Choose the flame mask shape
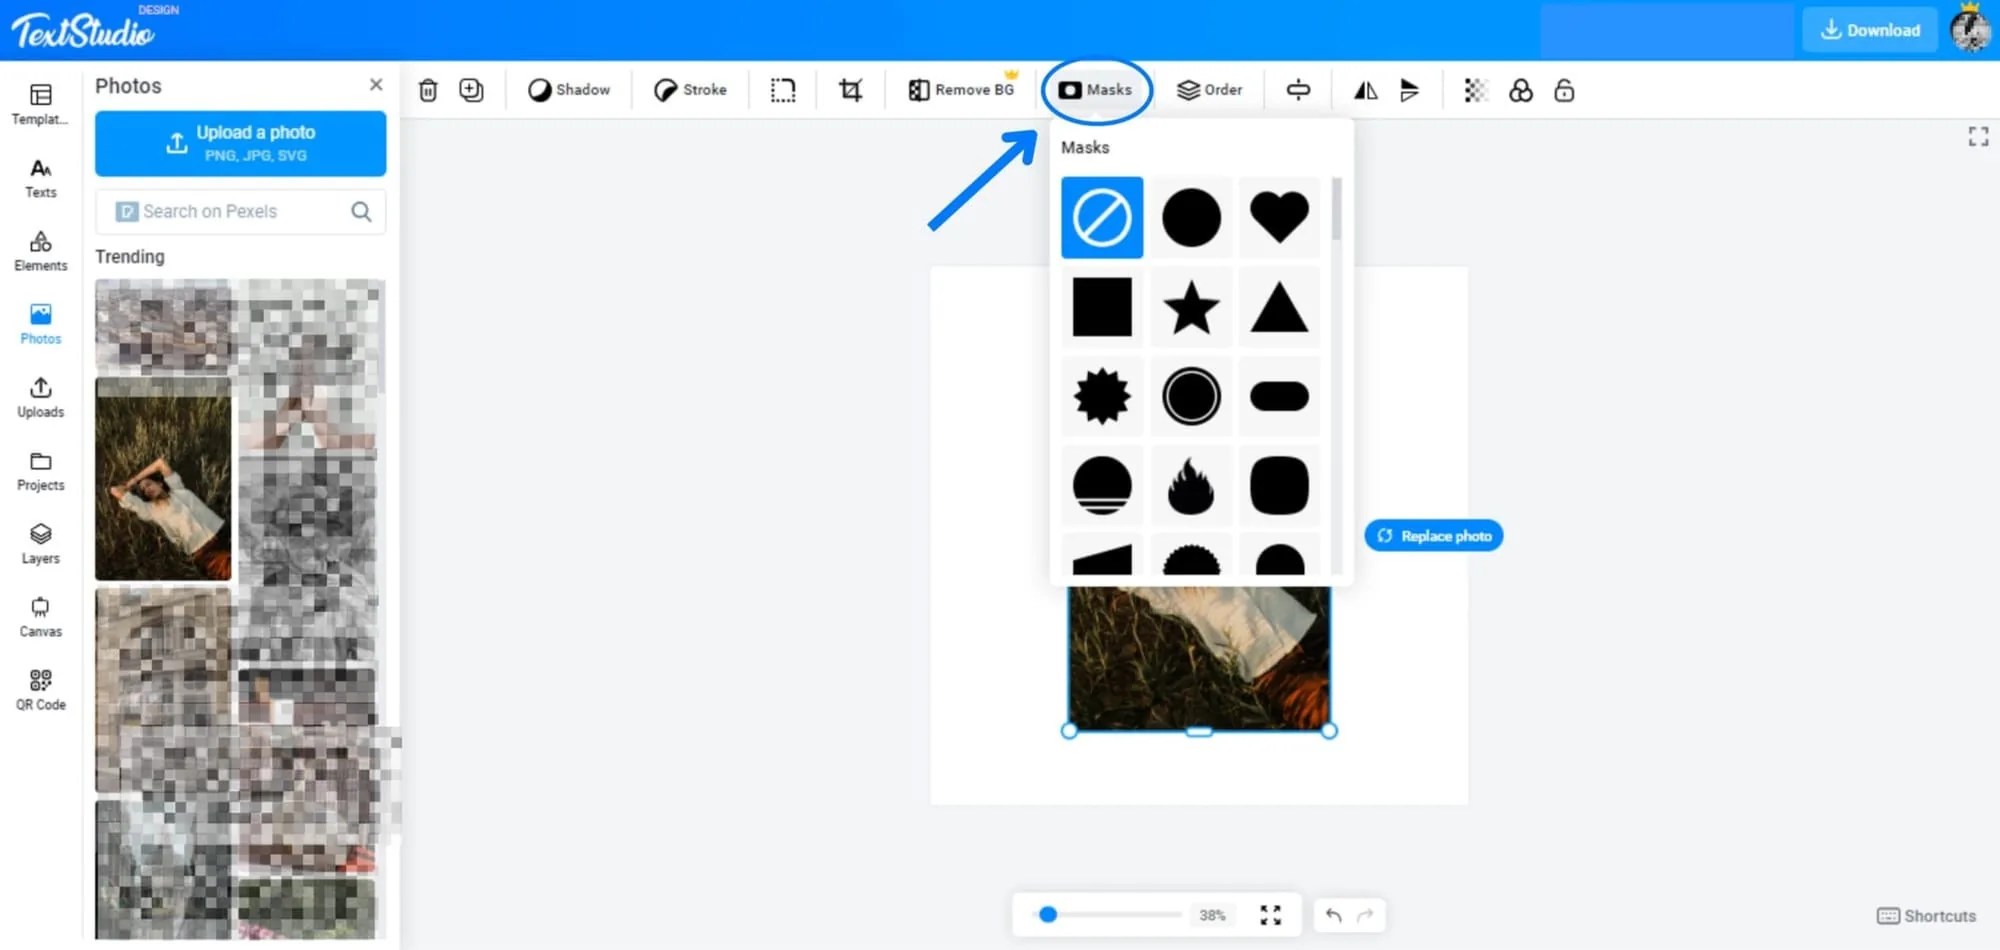Viewport: 2000px width, 950px height. click(1191, 486)
